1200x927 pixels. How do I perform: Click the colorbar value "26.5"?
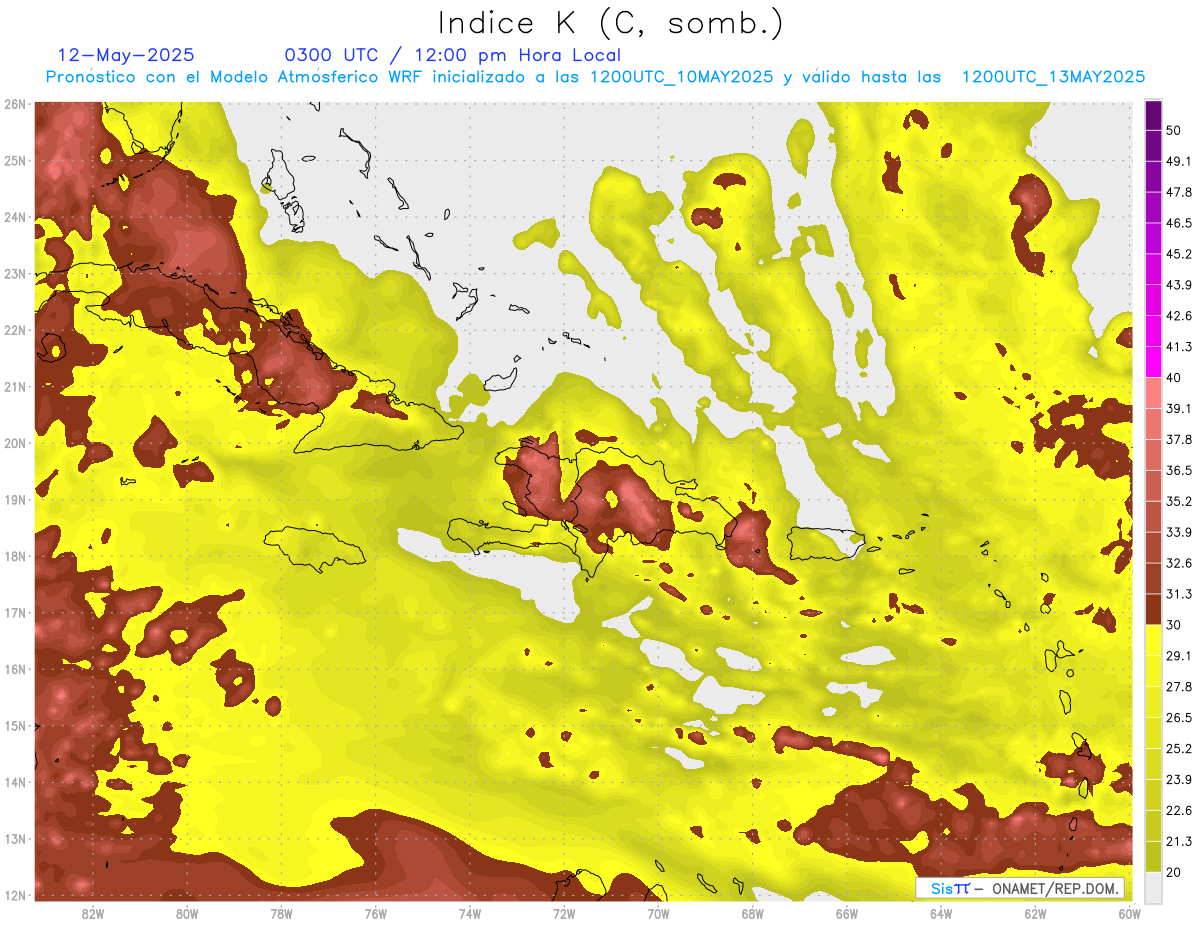(x=1178, y=718)
